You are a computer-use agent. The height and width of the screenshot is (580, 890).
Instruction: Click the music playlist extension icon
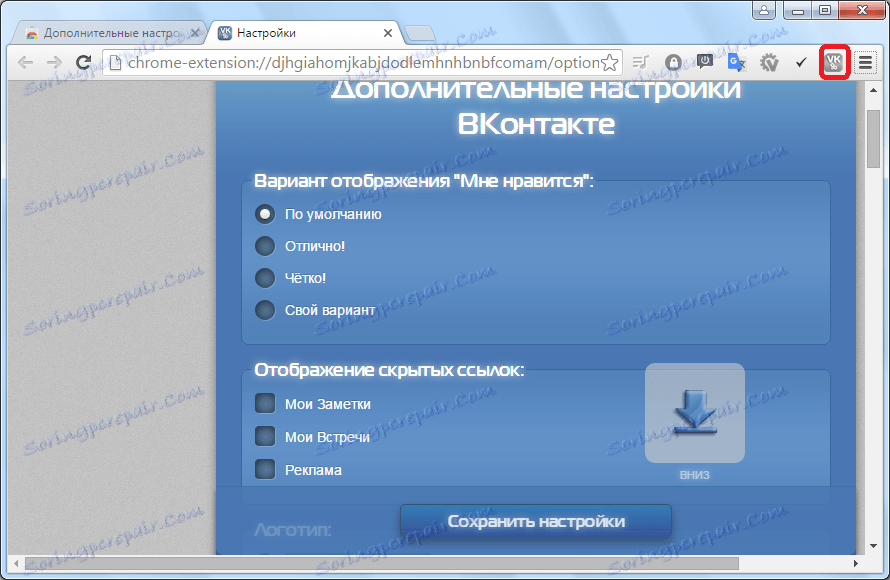click(x=638, y=62)
